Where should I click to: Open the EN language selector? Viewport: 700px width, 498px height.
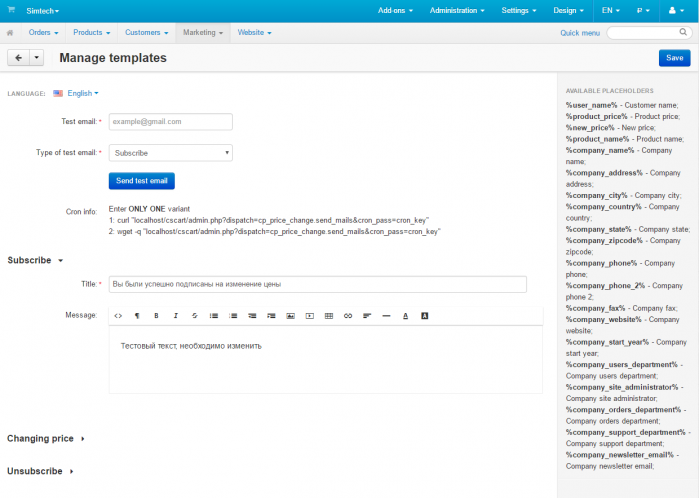[x=610, y=10]
